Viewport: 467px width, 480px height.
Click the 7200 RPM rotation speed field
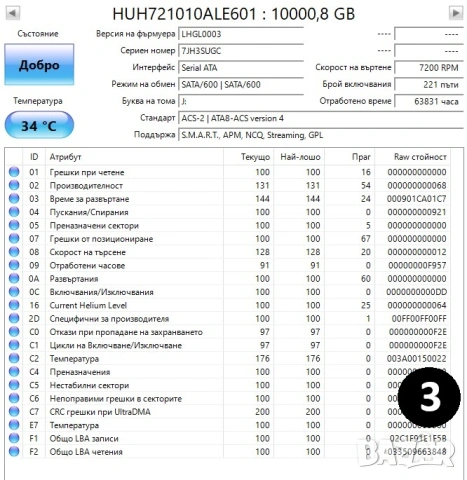coord(429,68)
